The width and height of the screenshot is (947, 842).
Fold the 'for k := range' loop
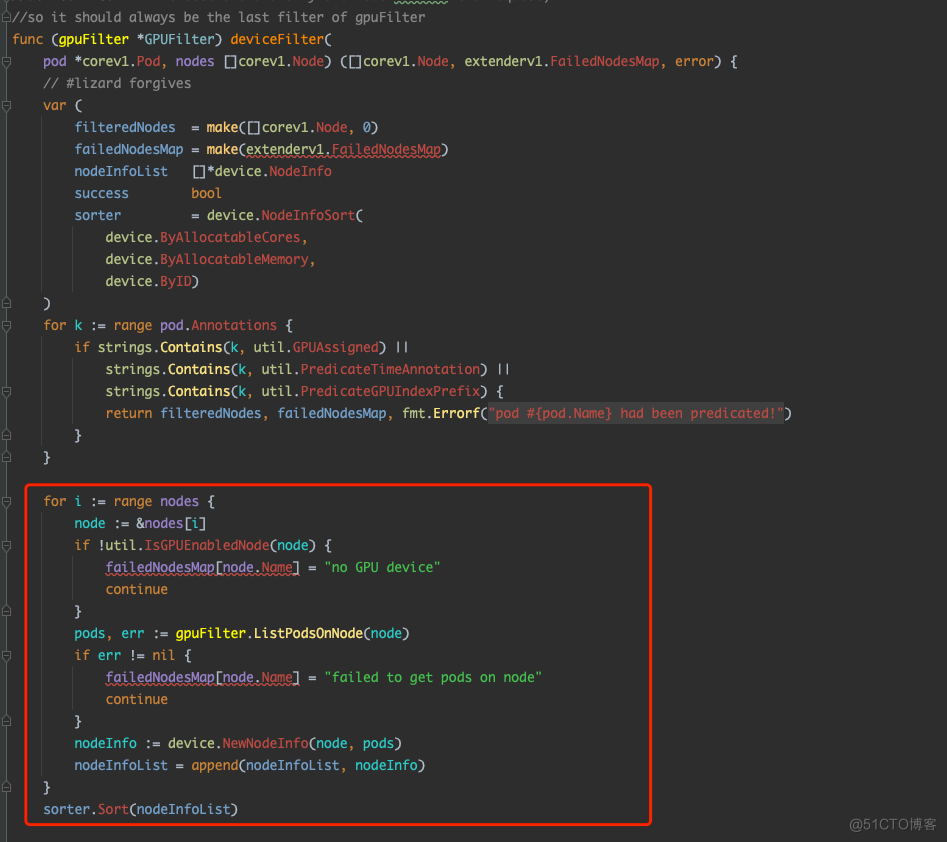click(7, 326)
